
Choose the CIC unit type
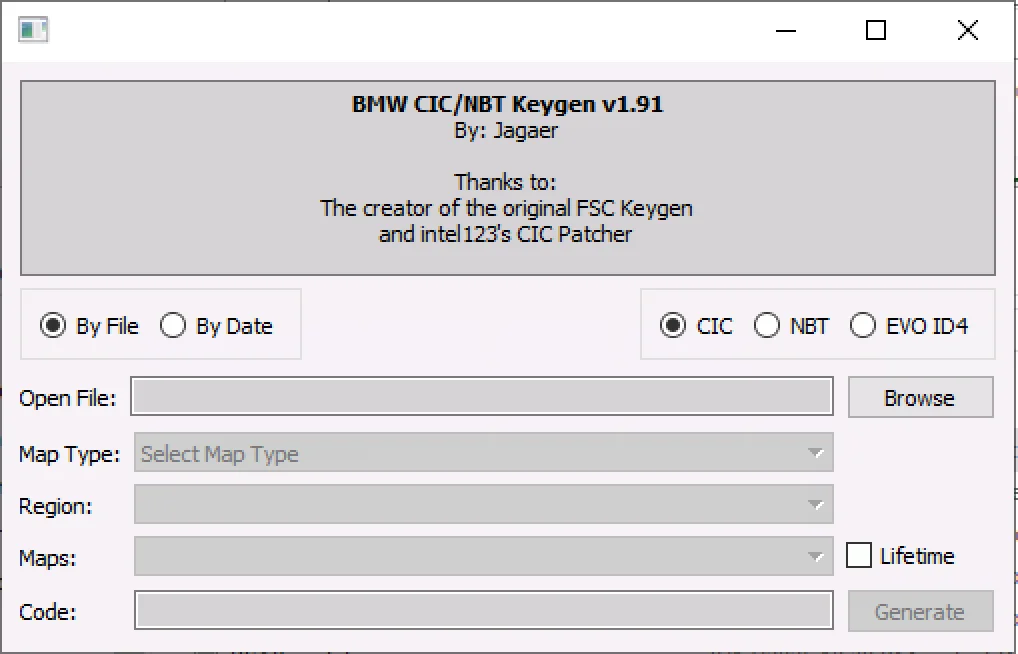pos(675,326)
